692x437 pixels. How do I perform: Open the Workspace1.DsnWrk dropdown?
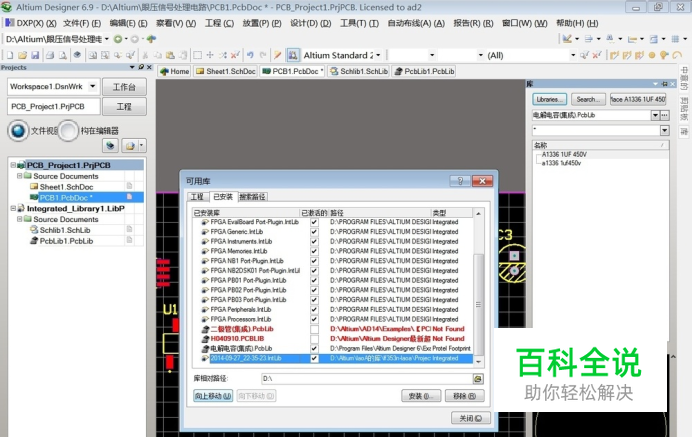92,86
